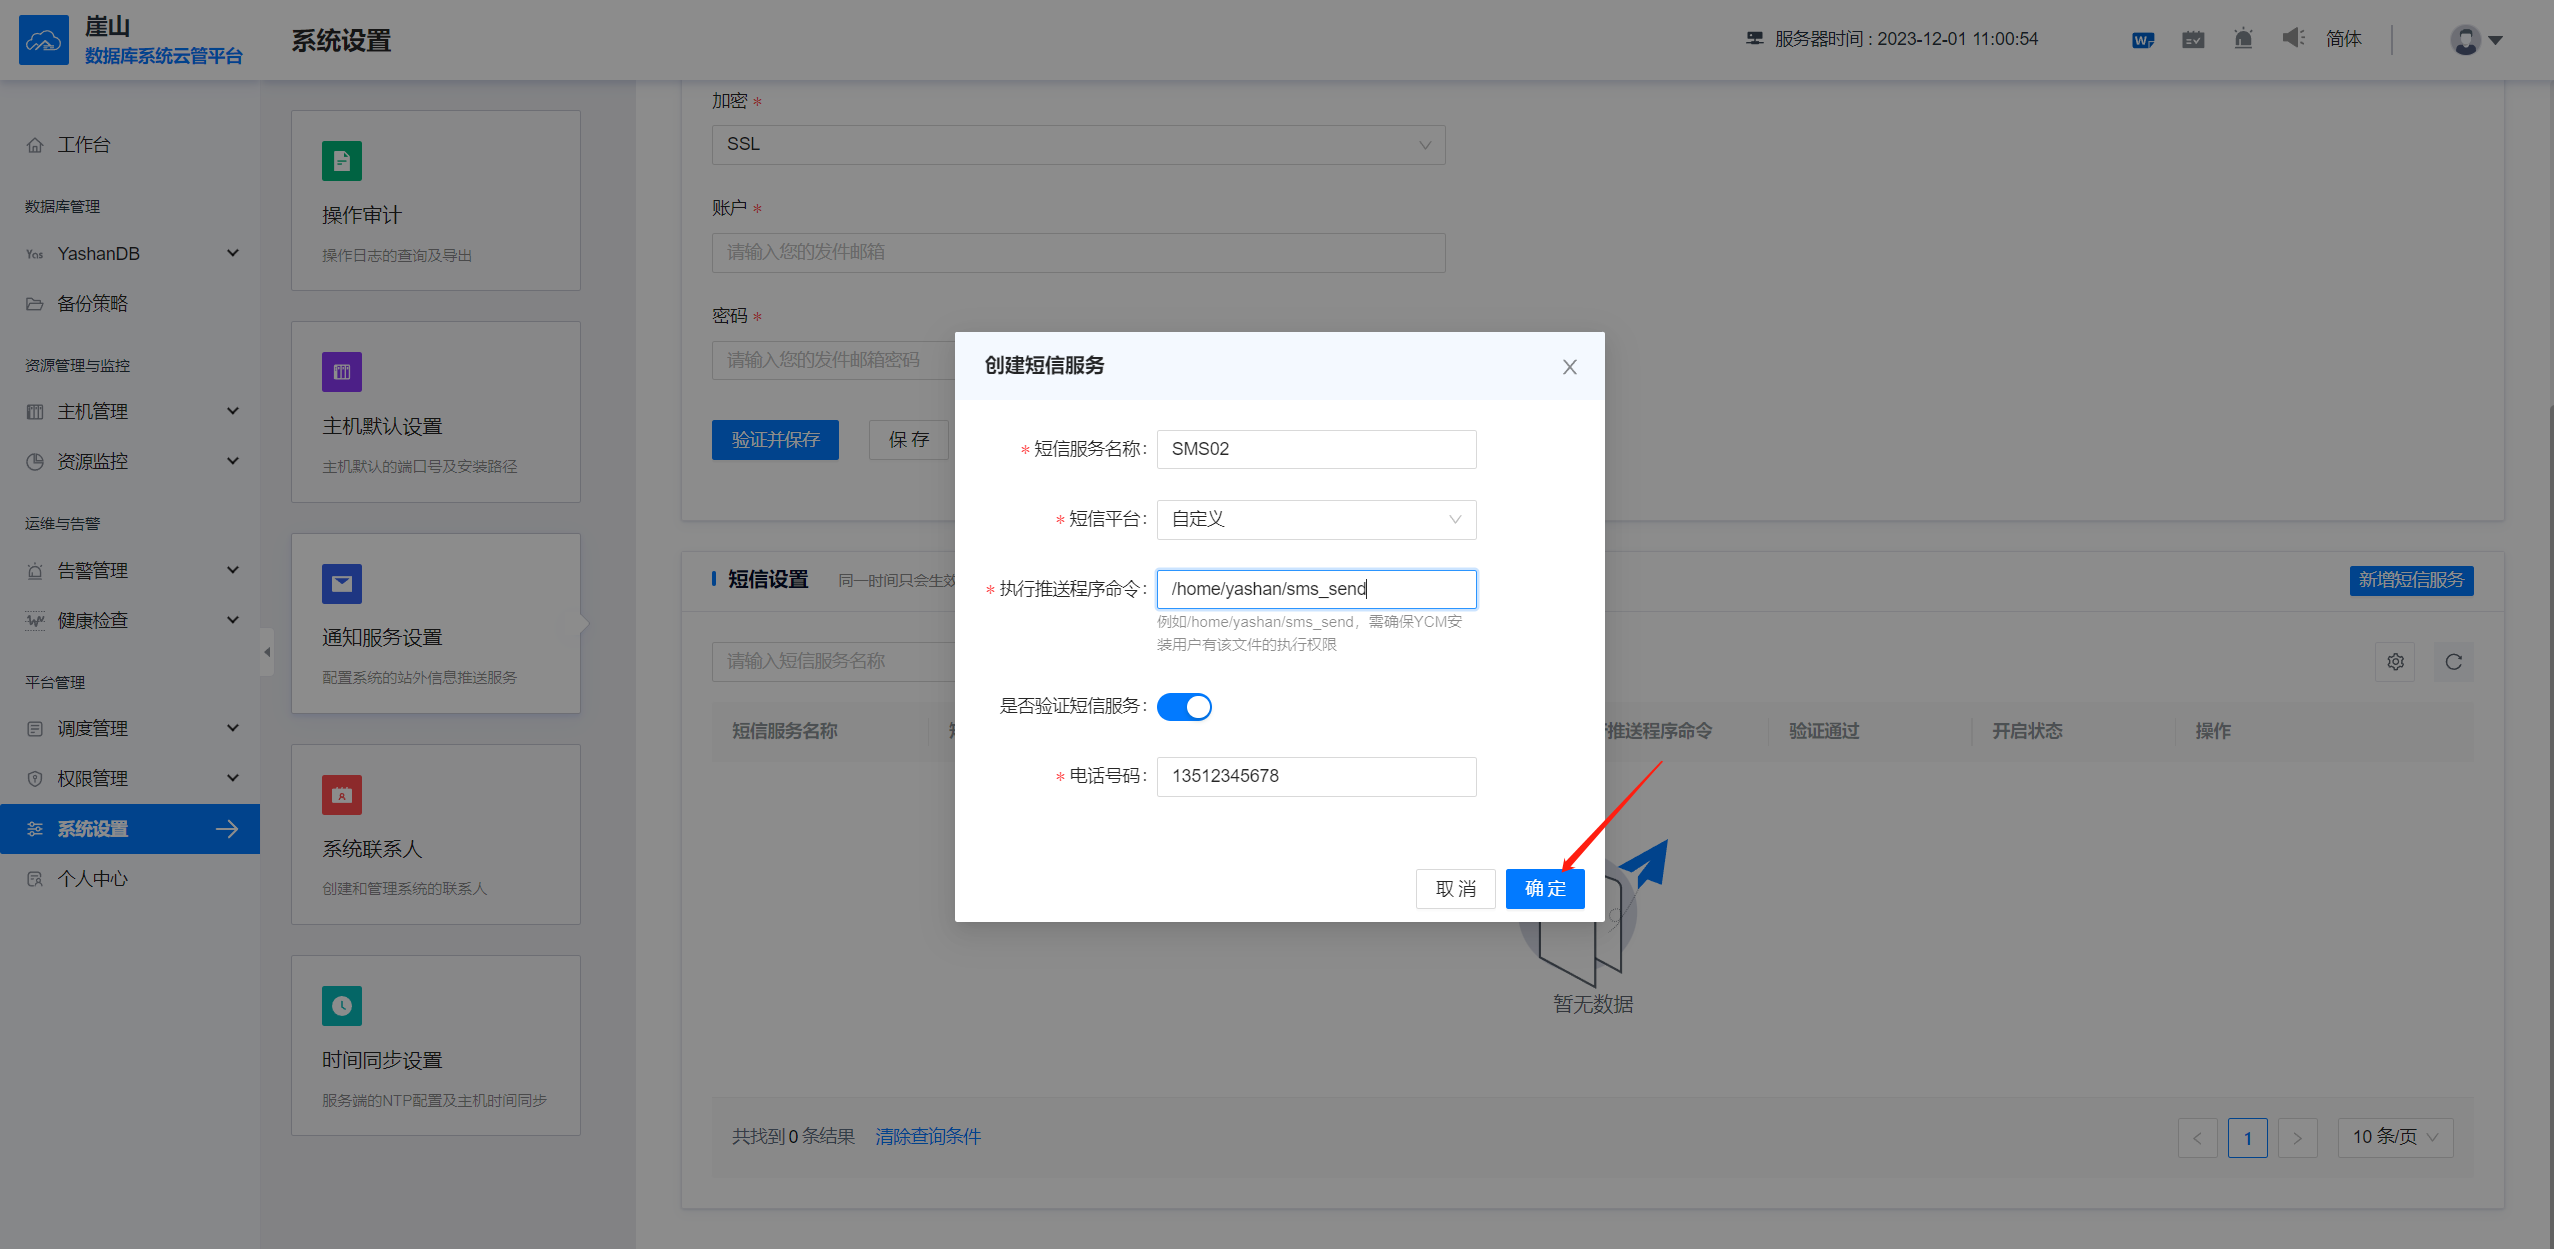Open the 10 items per page selector

point(2395,1137)
